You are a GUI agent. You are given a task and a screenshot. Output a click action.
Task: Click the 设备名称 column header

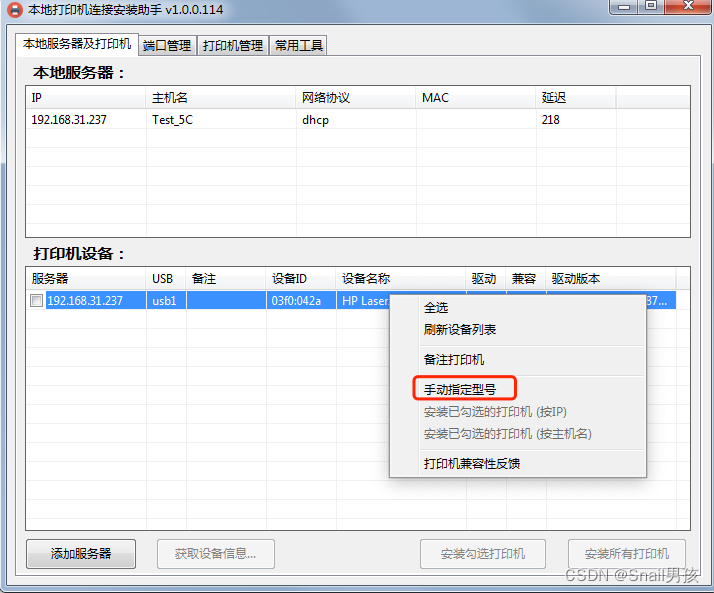coord(401,279)
